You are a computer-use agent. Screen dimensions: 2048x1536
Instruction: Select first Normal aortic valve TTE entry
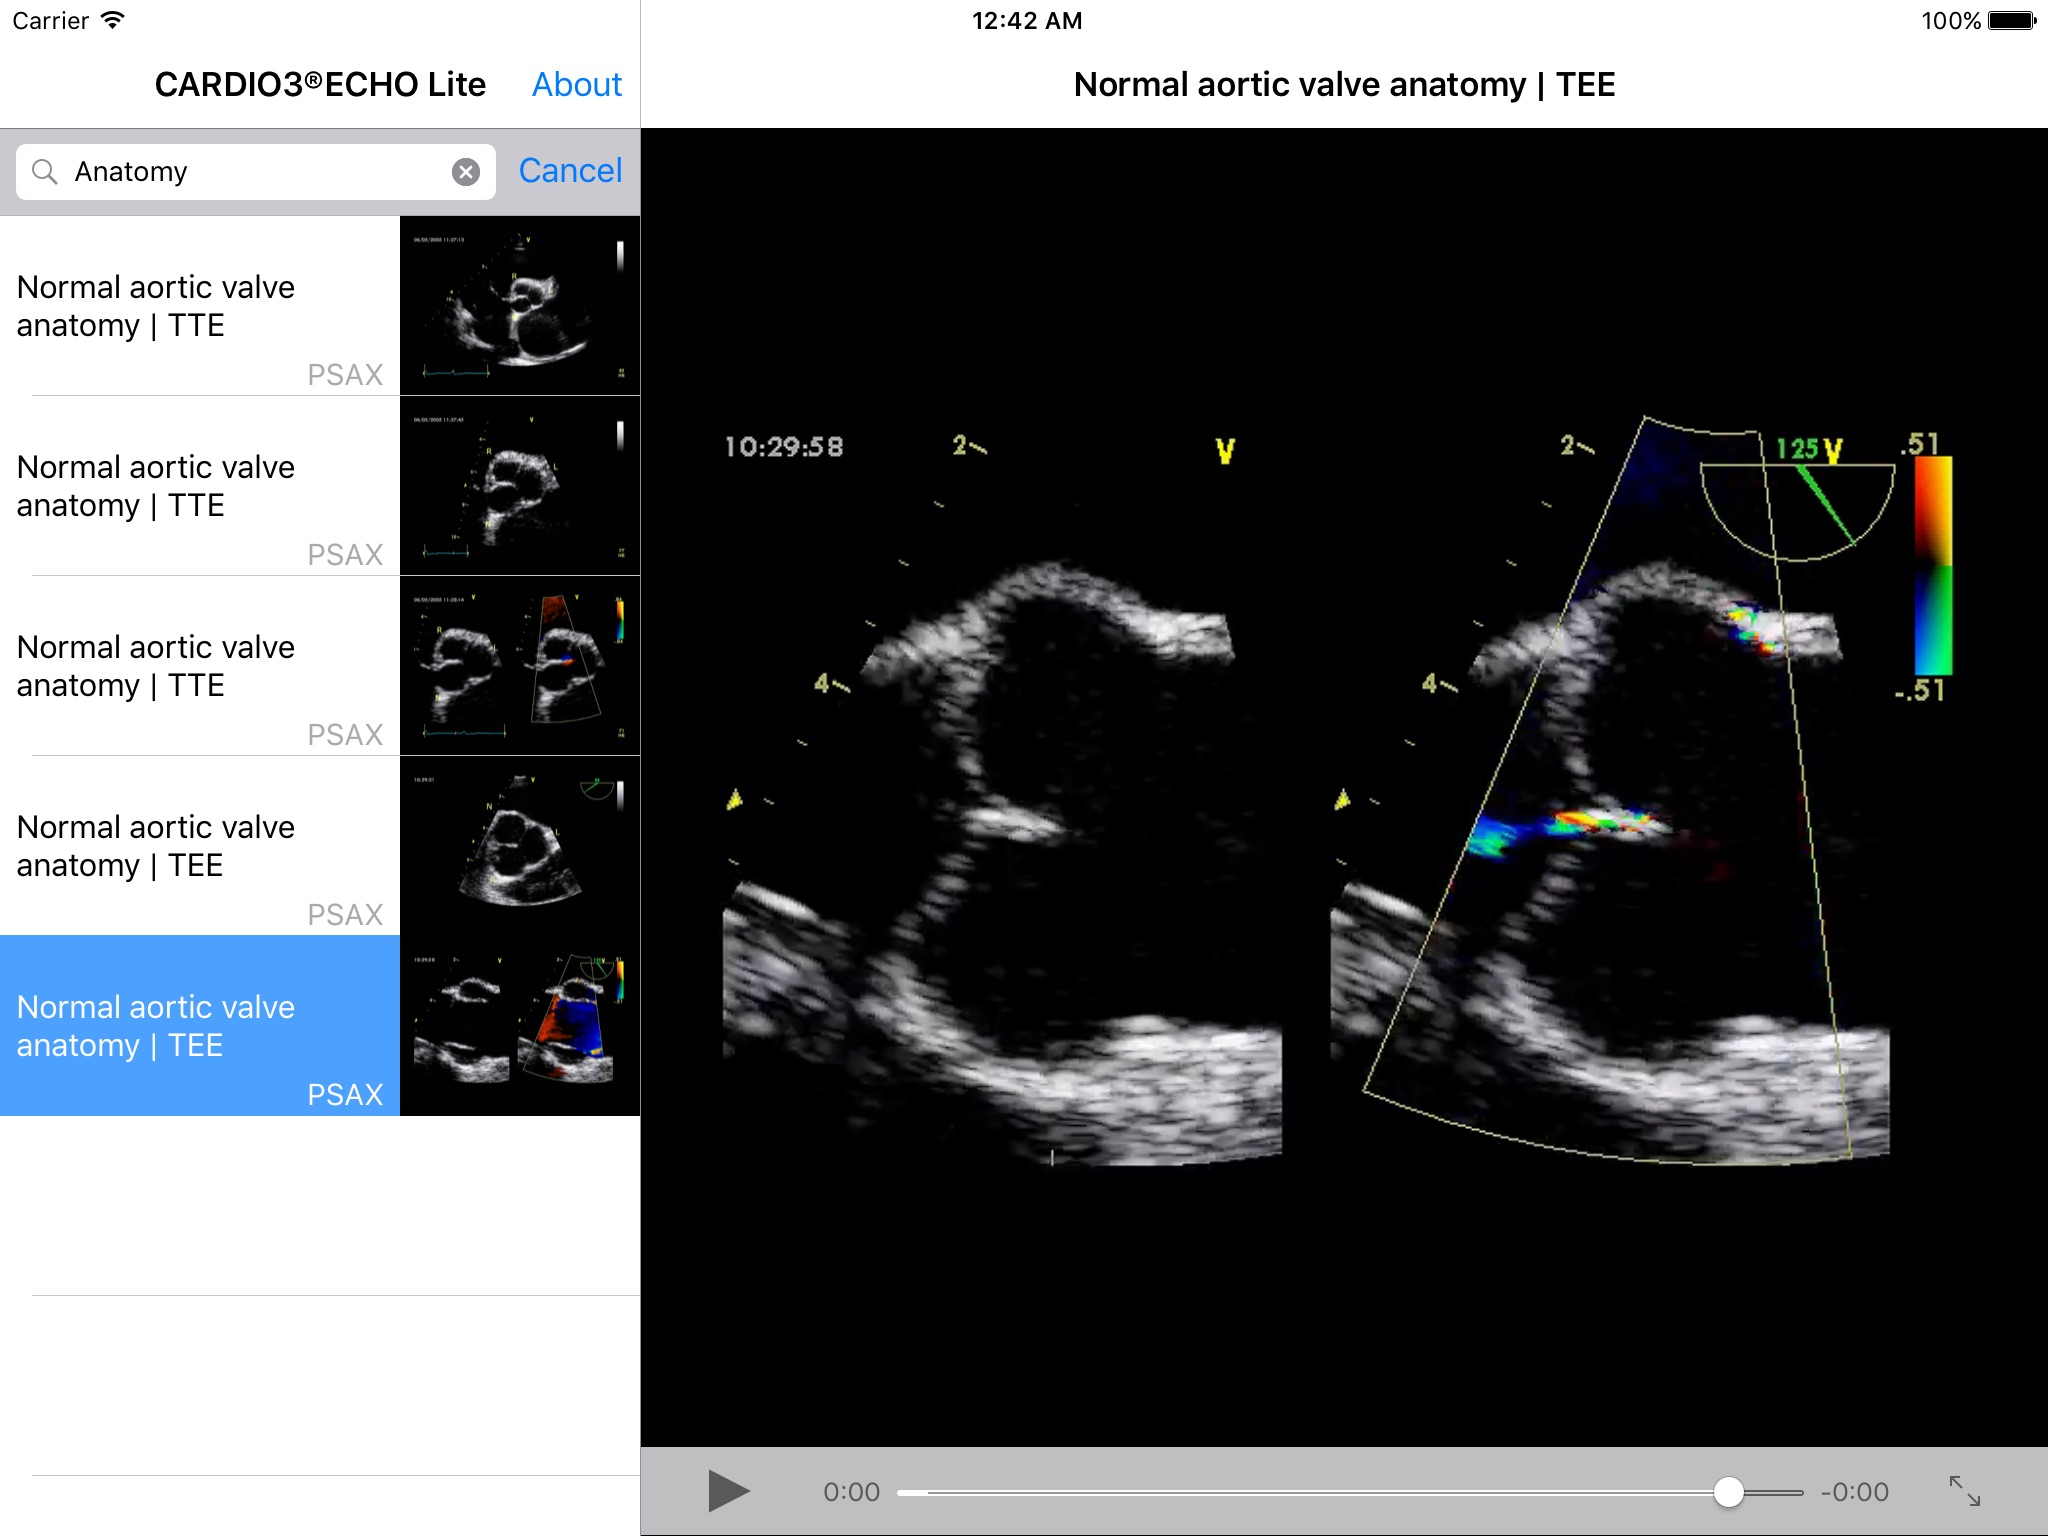pyautogui.click(x=200, y=306)
